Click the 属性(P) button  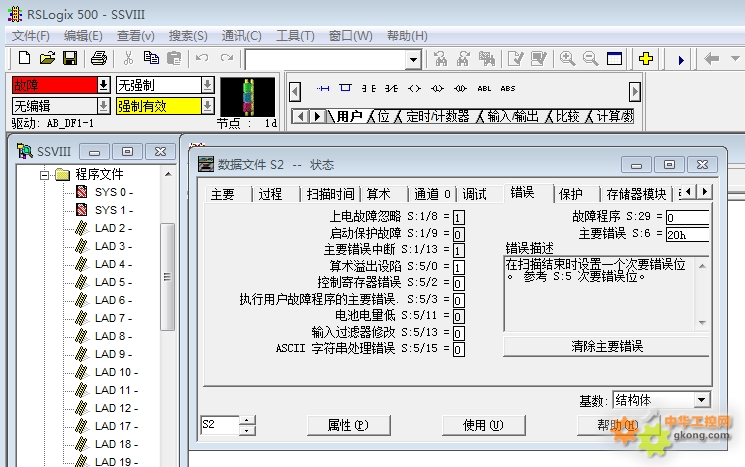348,425
